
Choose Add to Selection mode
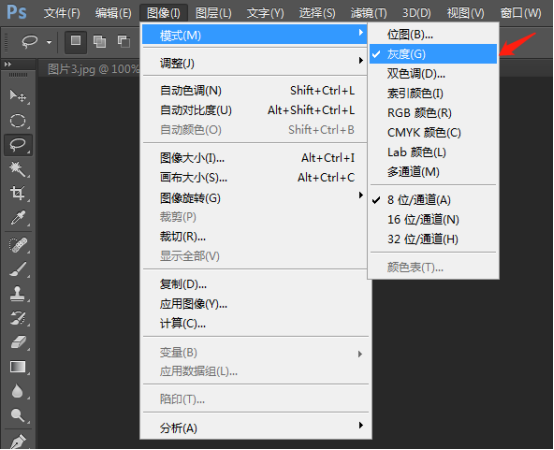100,42
